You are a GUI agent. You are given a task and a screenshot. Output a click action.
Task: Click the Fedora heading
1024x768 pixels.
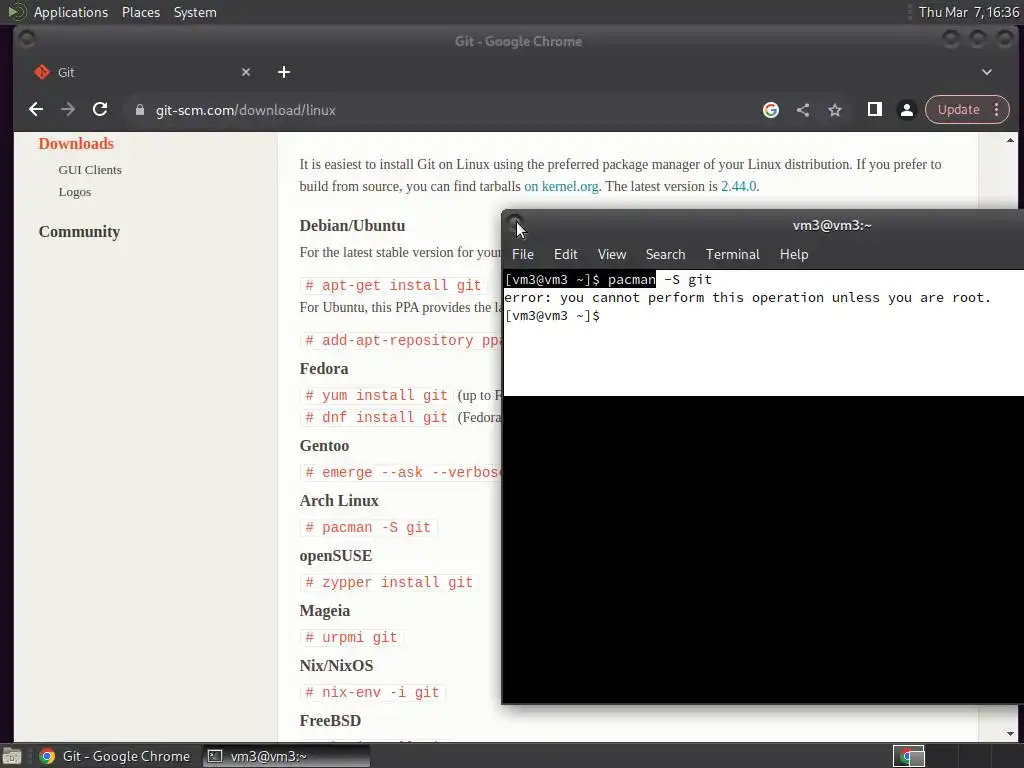click(x=324, y=369)
